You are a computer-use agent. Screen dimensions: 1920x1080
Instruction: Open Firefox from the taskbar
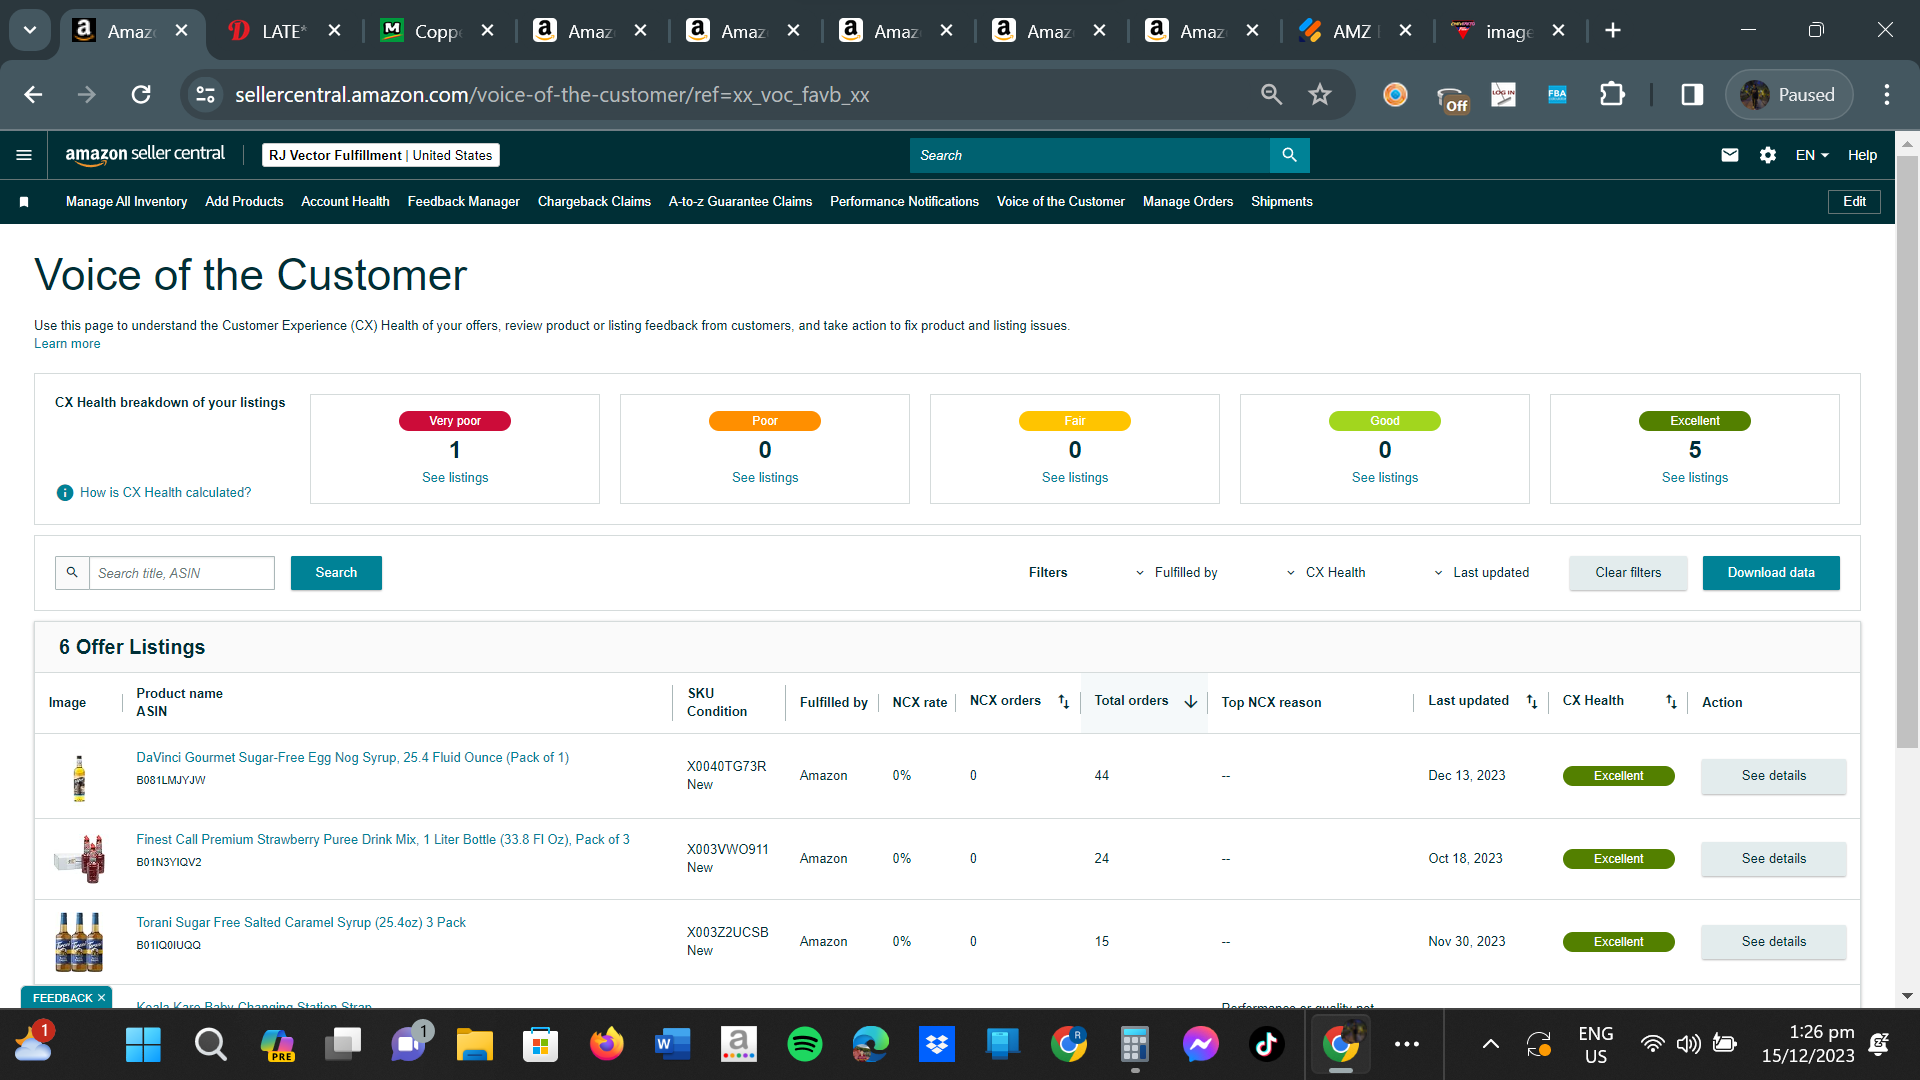(606, 1045)
